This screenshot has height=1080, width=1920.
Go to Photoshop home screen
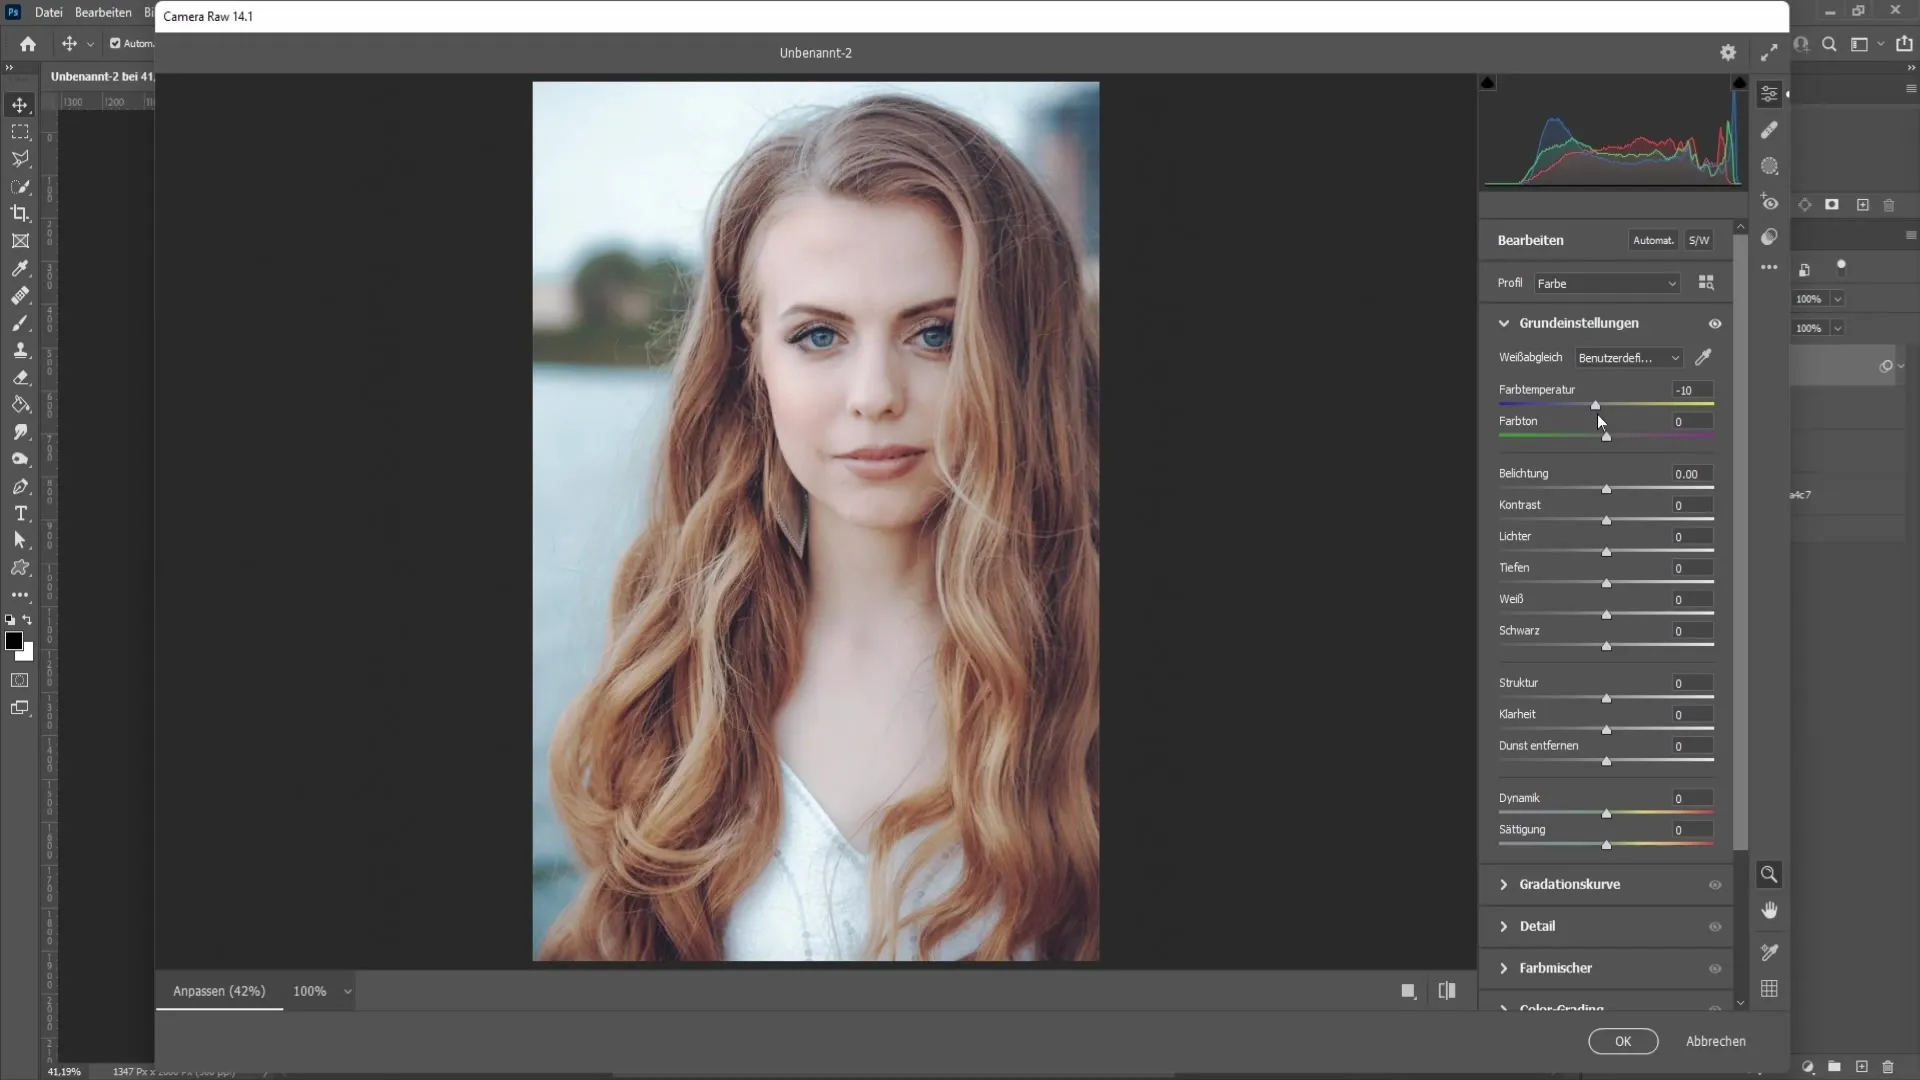[28, 44]
